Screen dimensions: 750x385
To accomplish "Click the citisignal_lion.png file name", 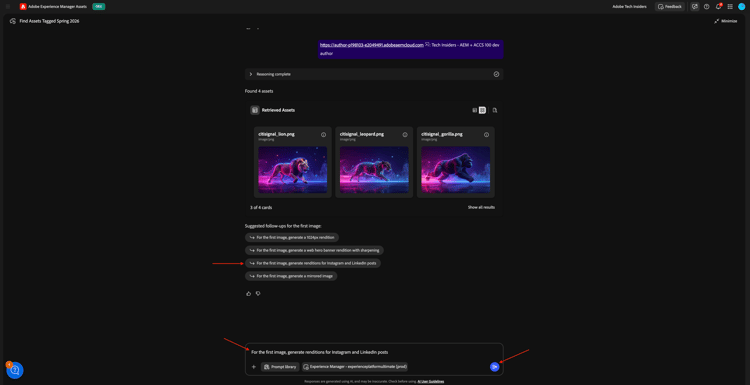I will pos(276,134).
